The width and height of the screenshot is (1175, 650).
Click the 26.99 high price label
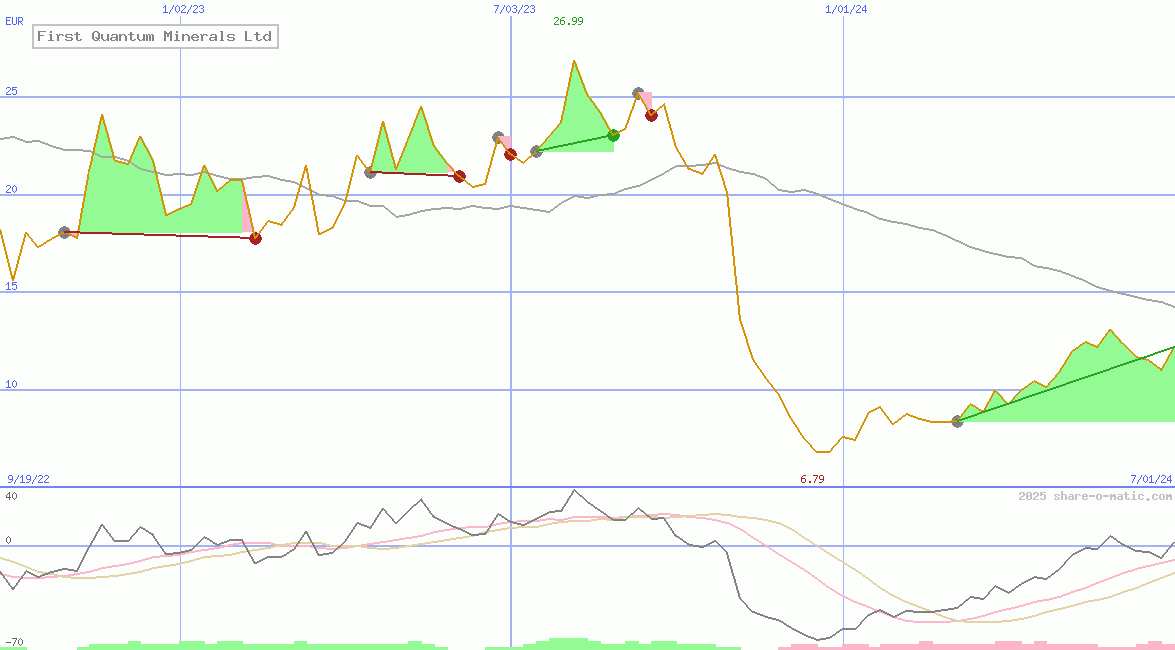(568, 21)
